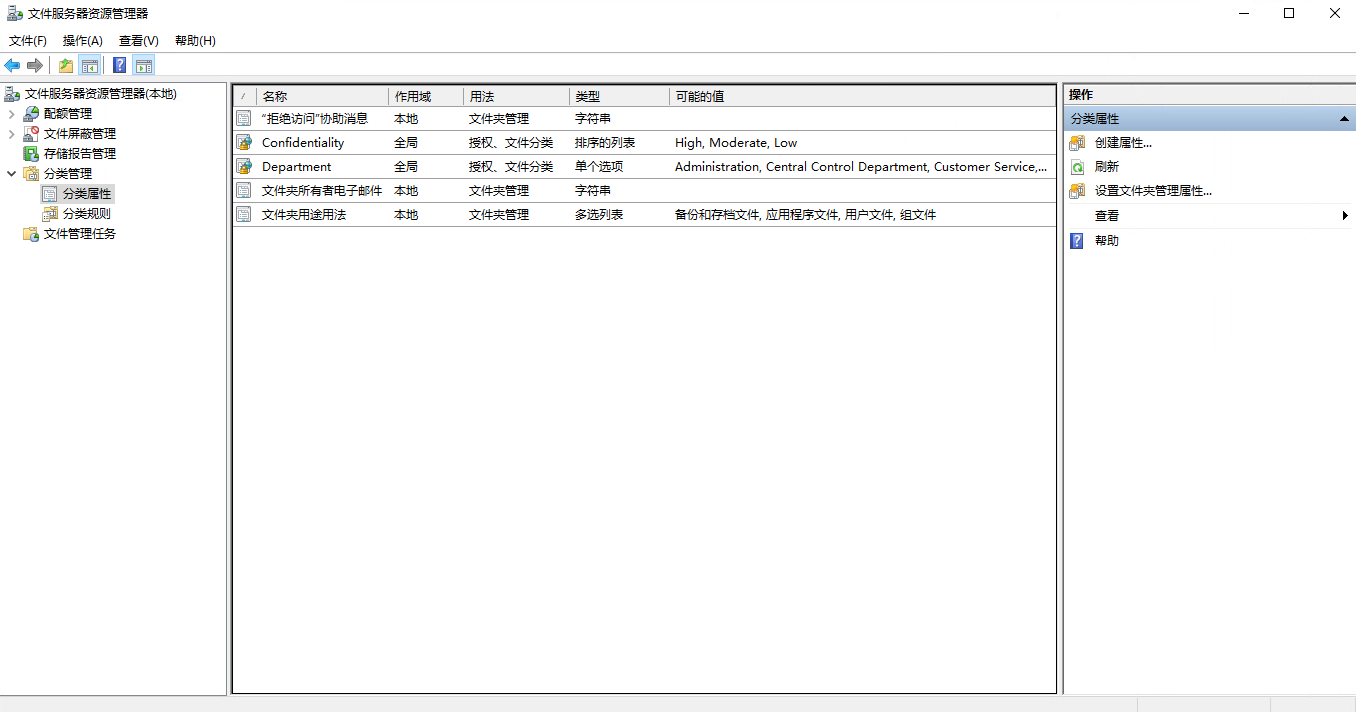The height and width of the screenshot is (712, 1356).
Task: Click 创建属性... action link
Action: (1123, 143)
